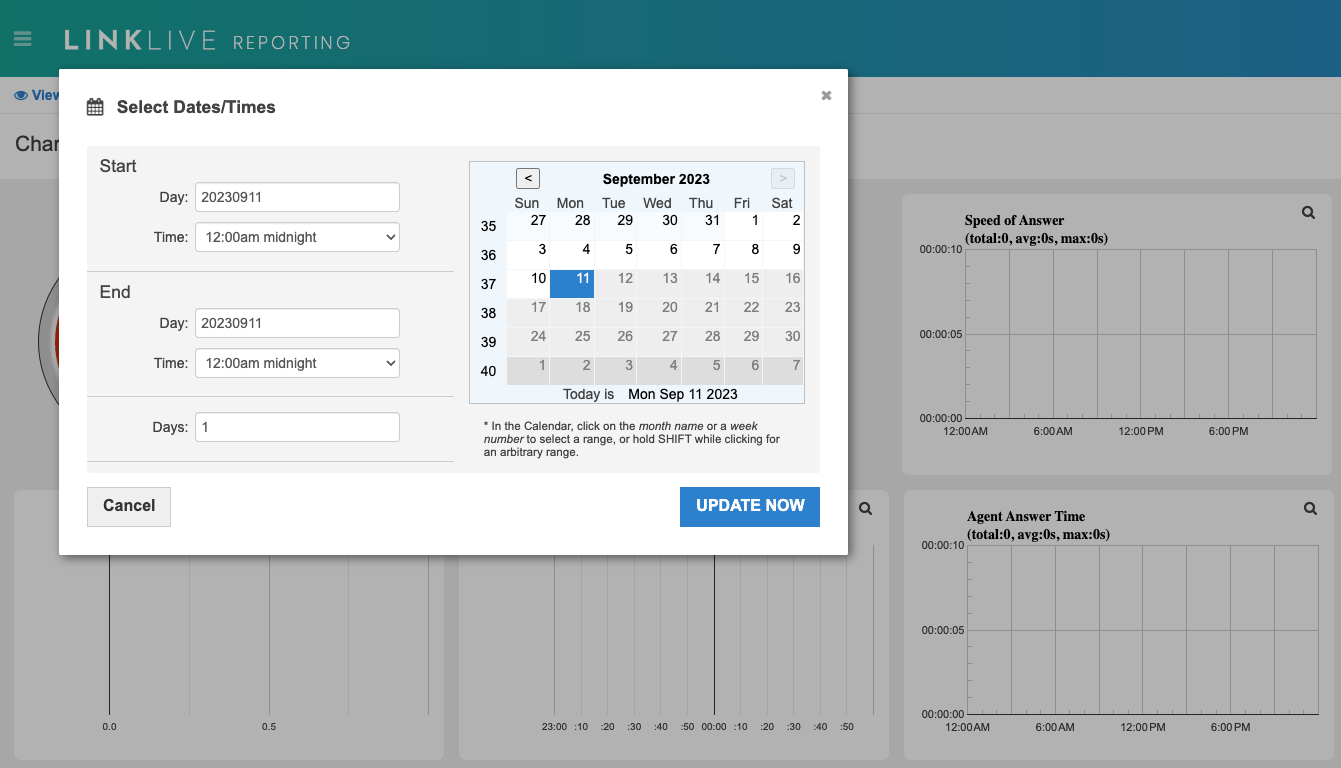Cancel the date selection dialog
The image size is (1341, 768).
pyautogui.click(x=129, y=506)
